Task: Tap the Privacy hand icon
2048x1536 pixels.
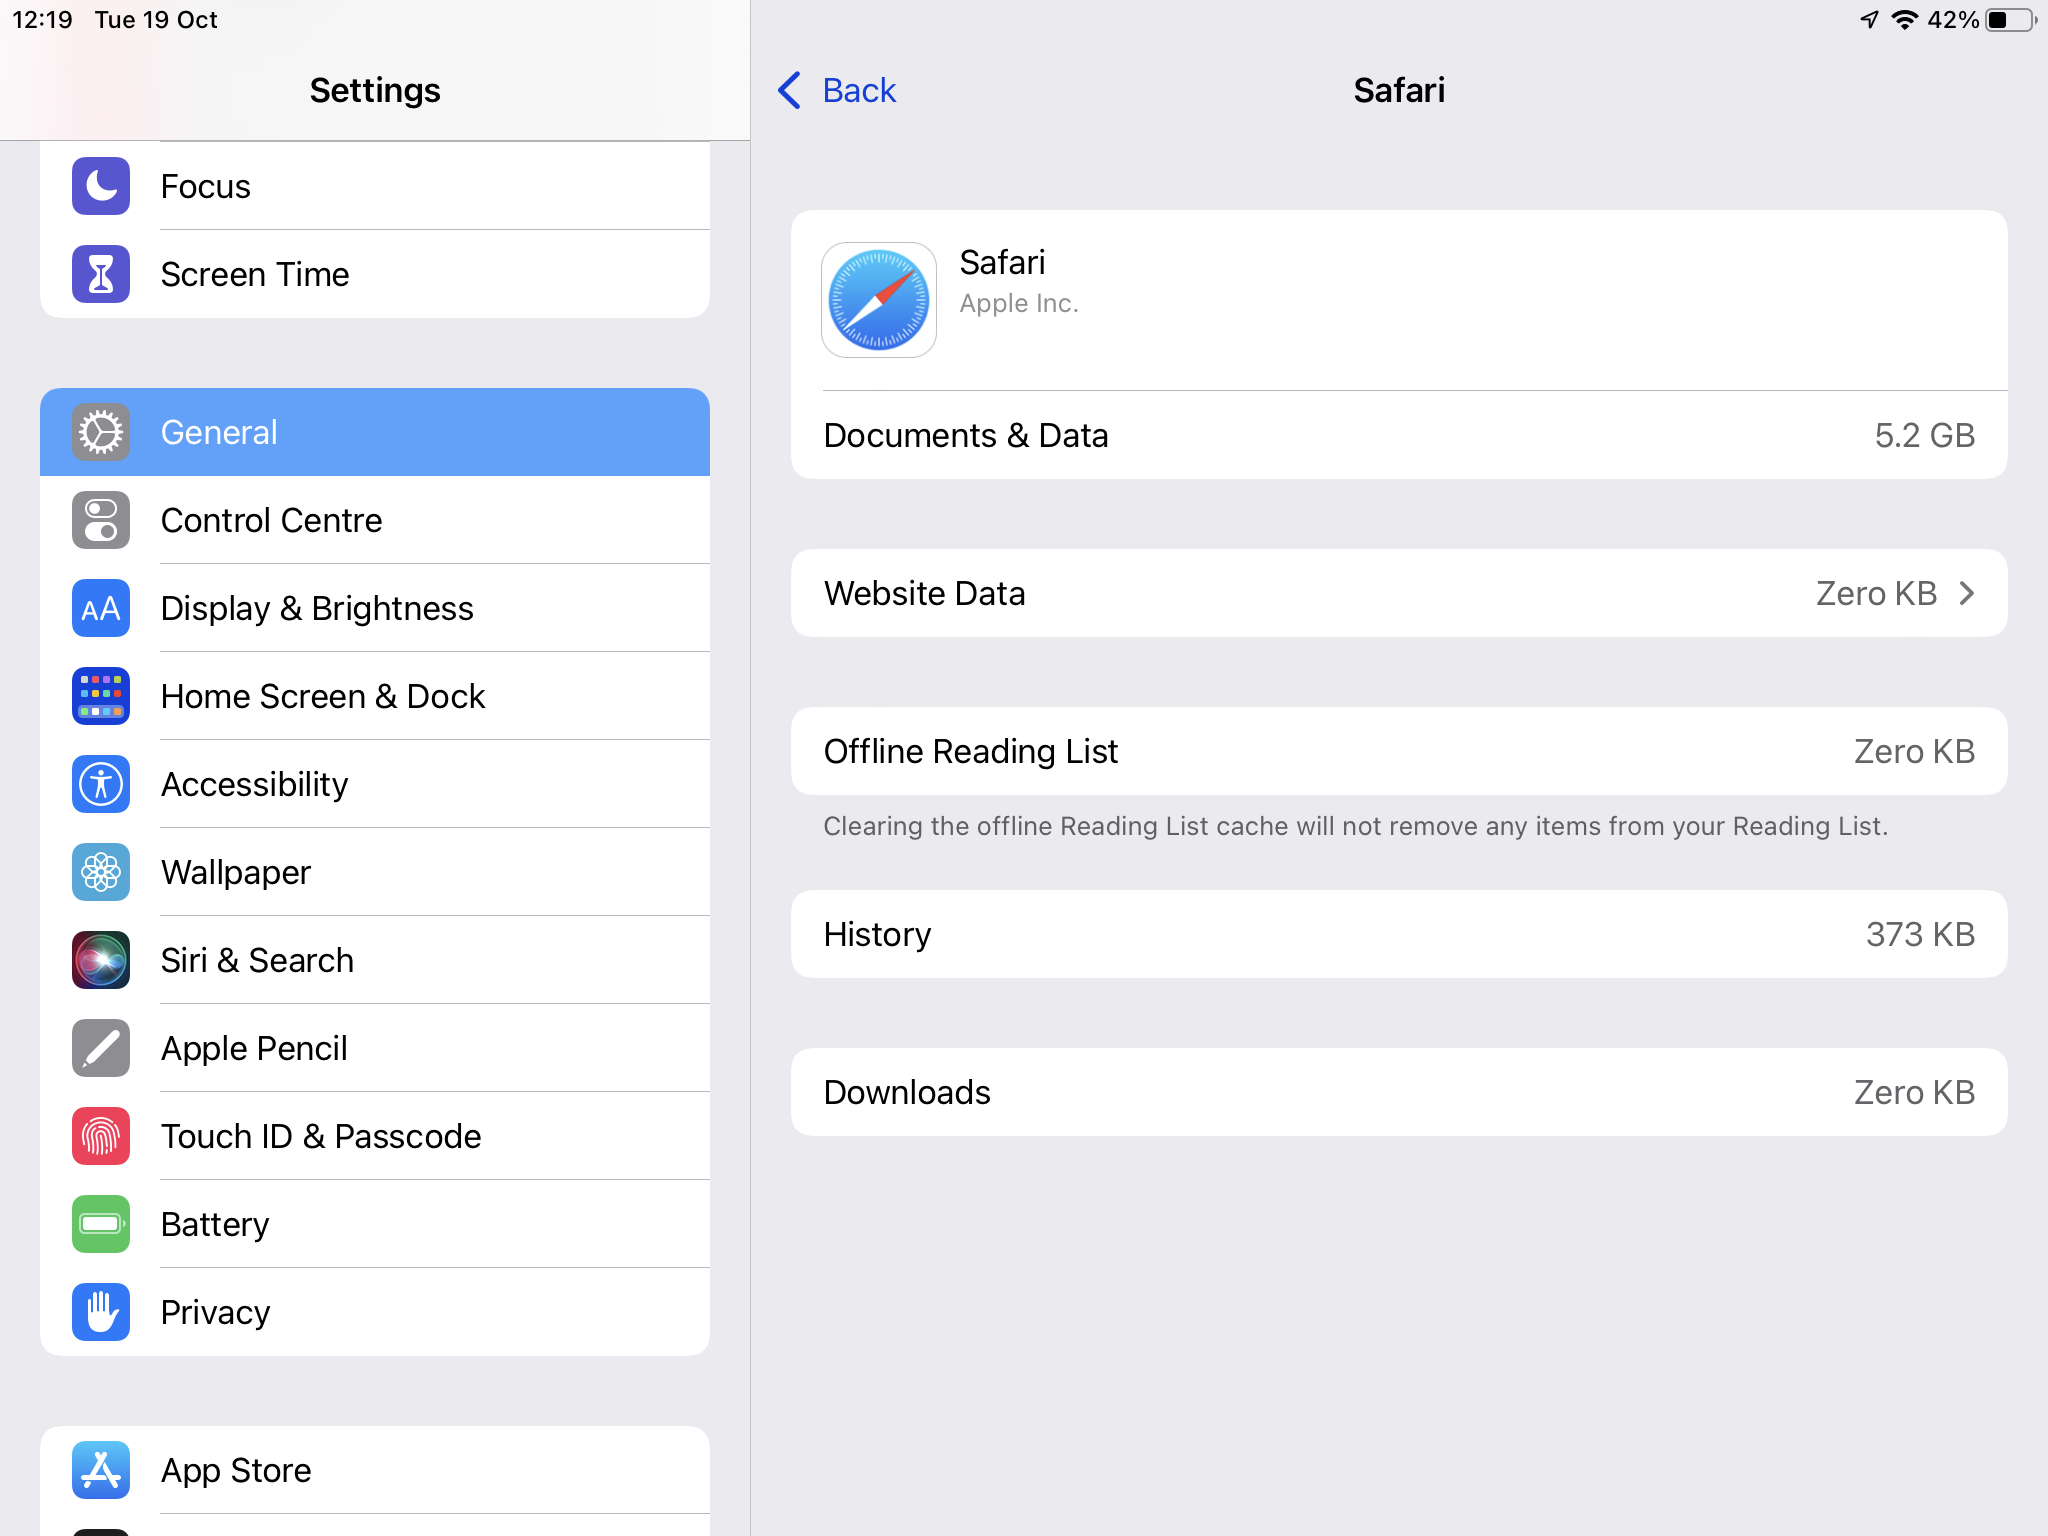Action: point(101,1312)
